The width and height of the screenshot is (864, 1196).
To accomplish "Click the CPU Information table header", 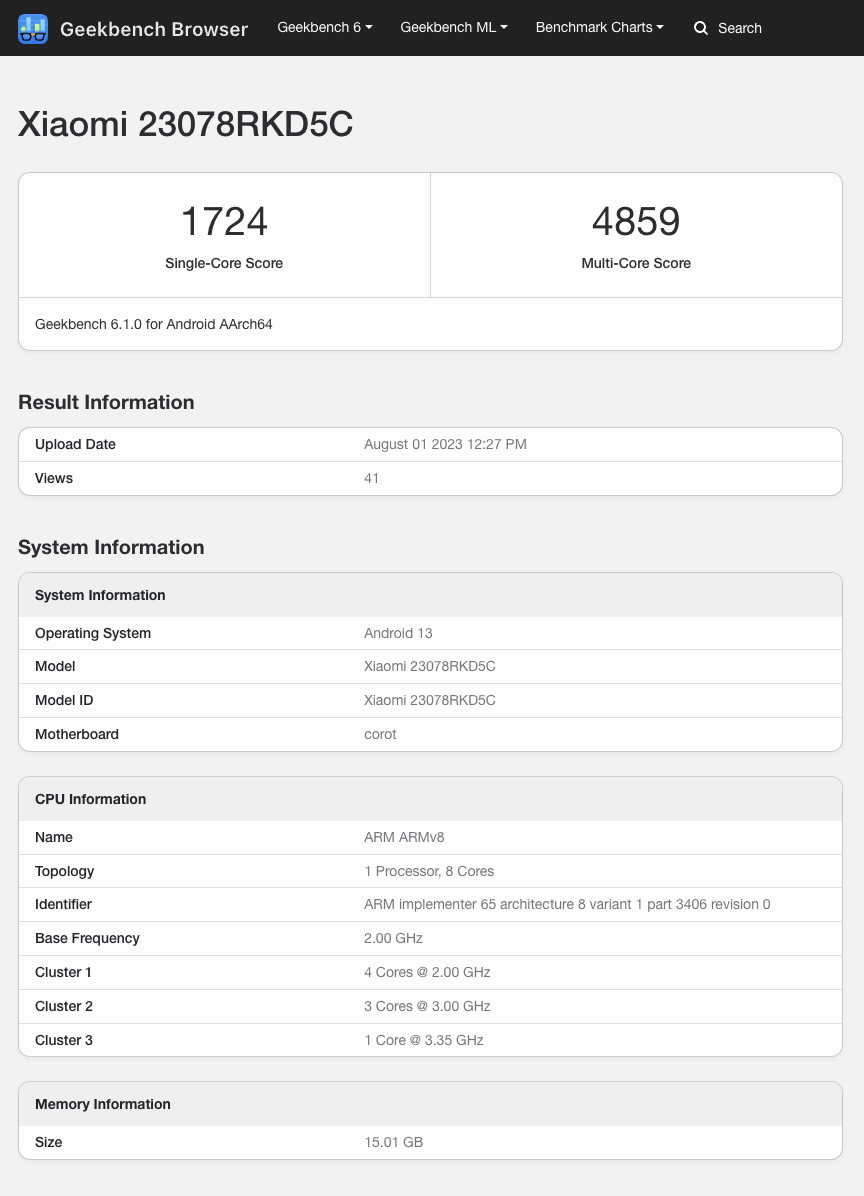I will 430,799.
